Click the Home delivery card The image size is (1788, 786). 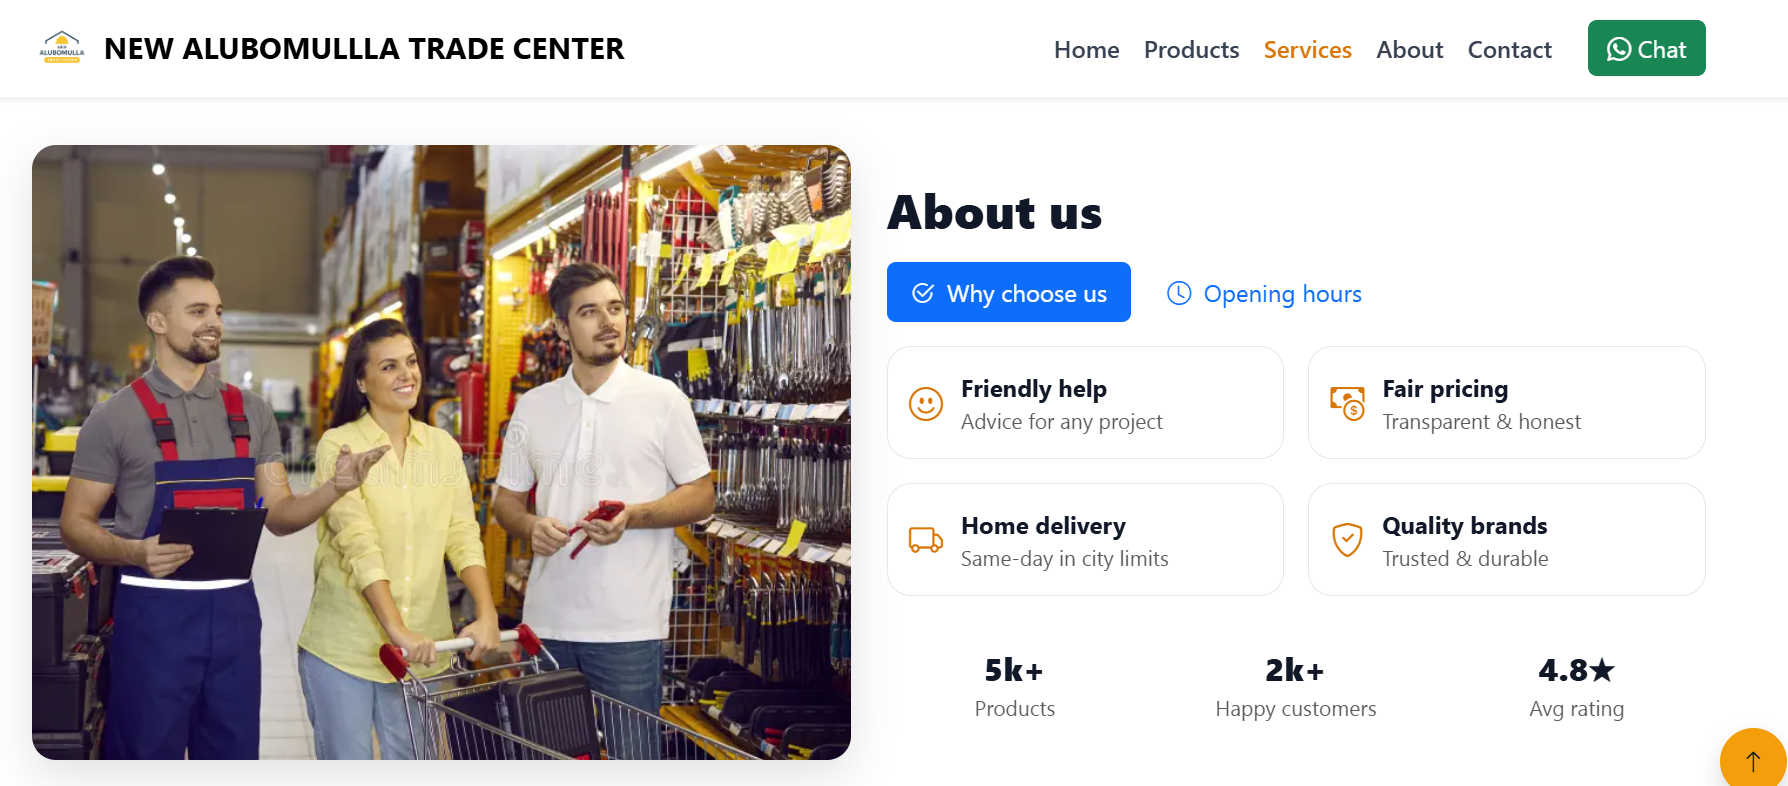pos(1085,540)
